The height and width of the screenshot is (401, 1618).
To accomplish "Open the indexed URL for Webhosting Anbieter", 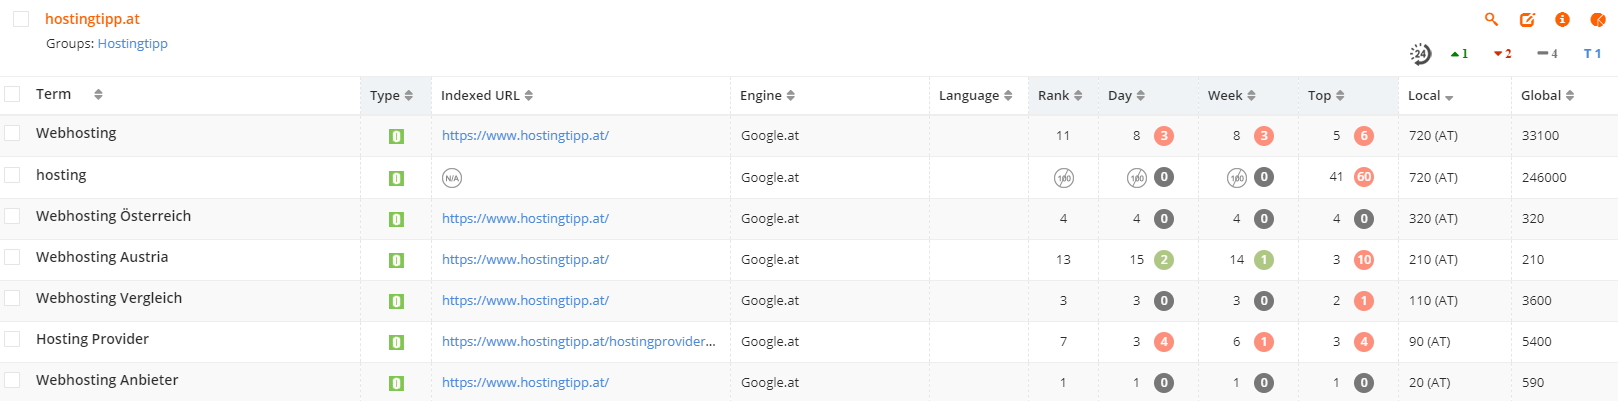I will pos(525,383).
